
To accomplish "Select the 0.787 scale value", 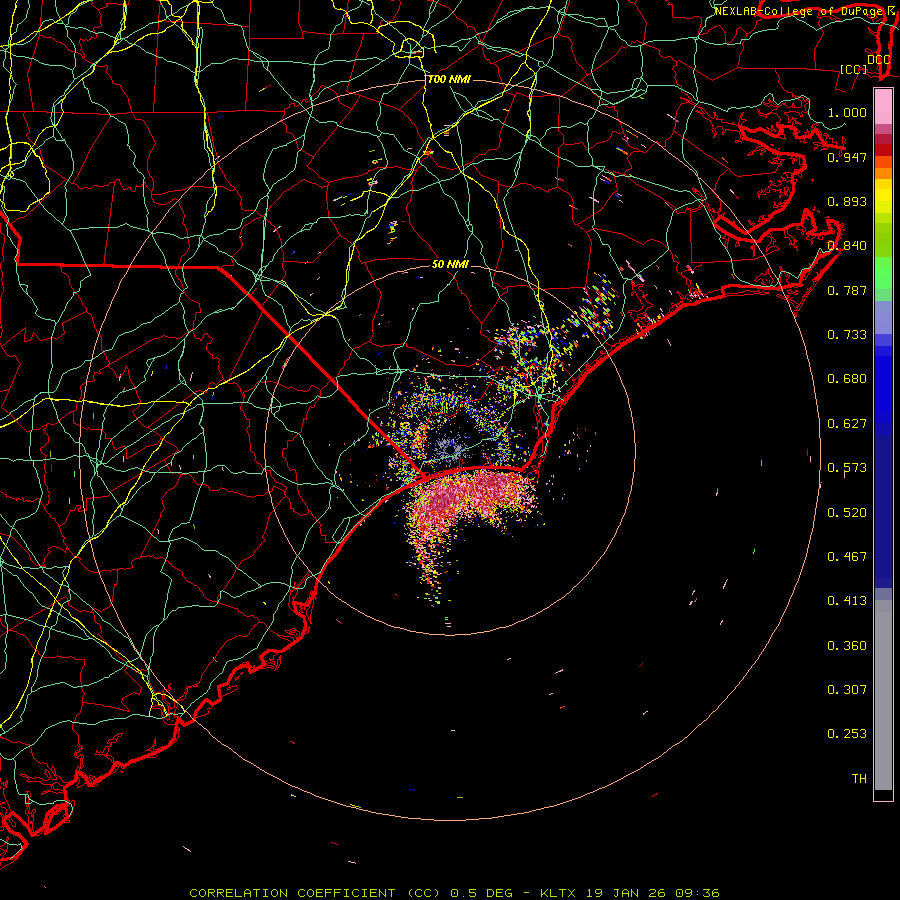I will click(847, 290).
